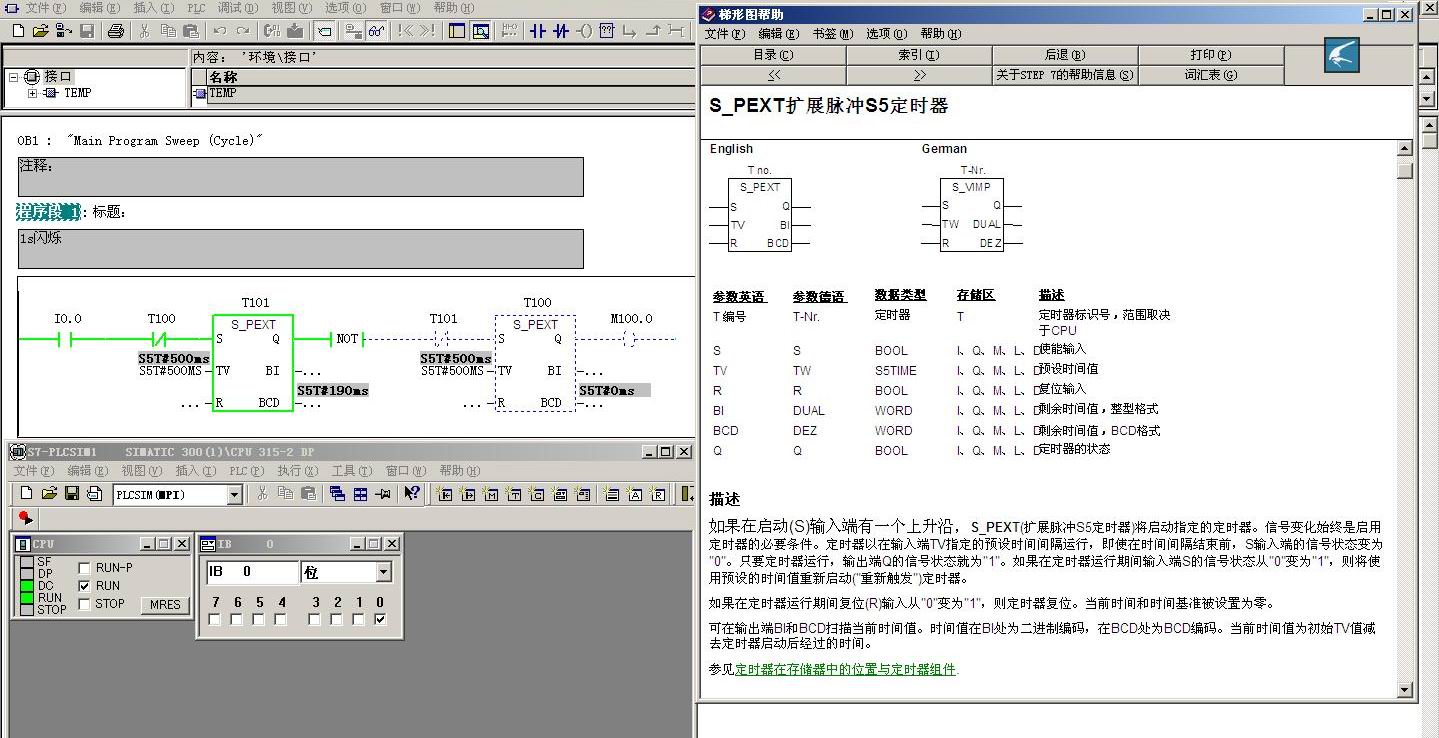Screen dimensions: 1439x738
Task: Open the PLCSIM(MPI) connection dropdown
Action: click(234, 495)
